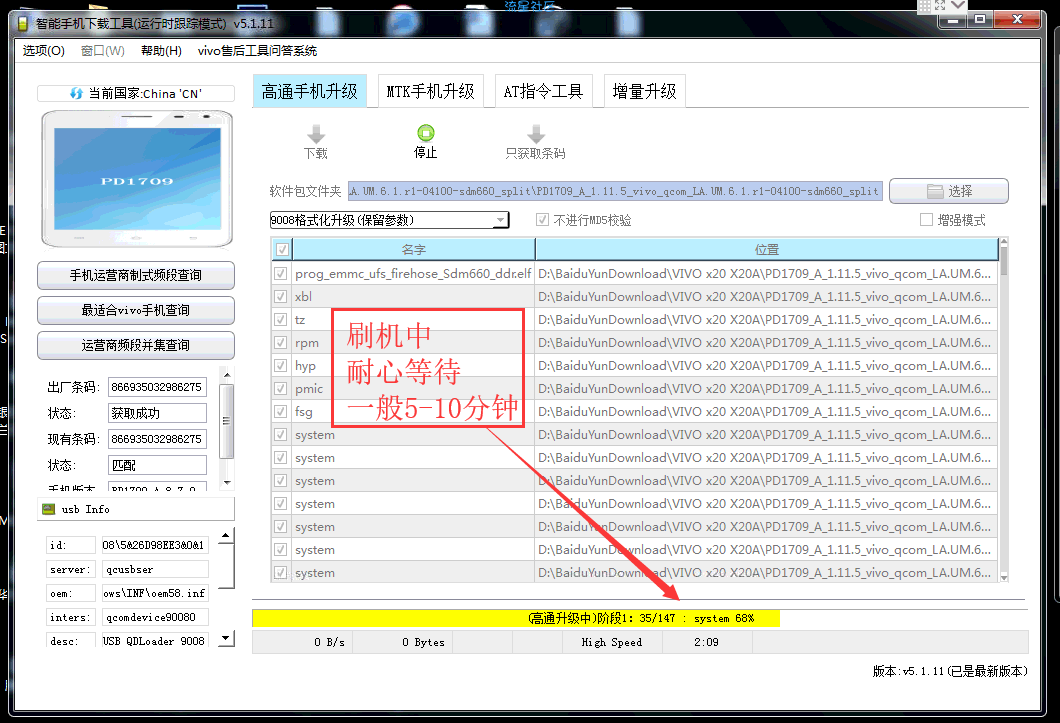
Task: Click the desc field USB QDLoader 9008
Action: (154, 640)
